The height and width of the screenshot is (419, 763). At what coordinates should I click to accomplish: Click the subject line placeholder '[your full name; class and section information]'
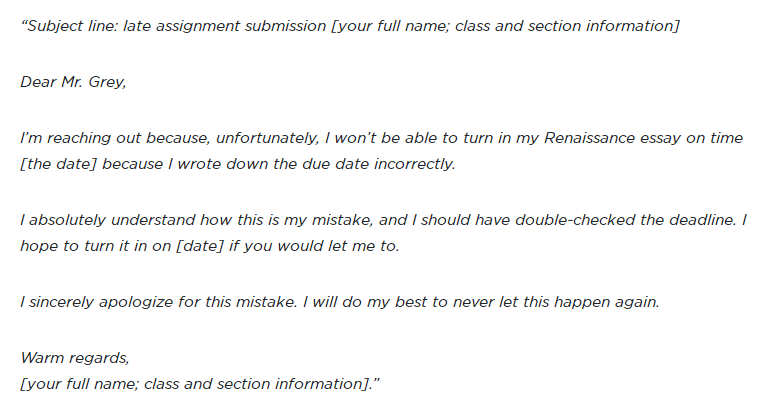pos(505,26)
